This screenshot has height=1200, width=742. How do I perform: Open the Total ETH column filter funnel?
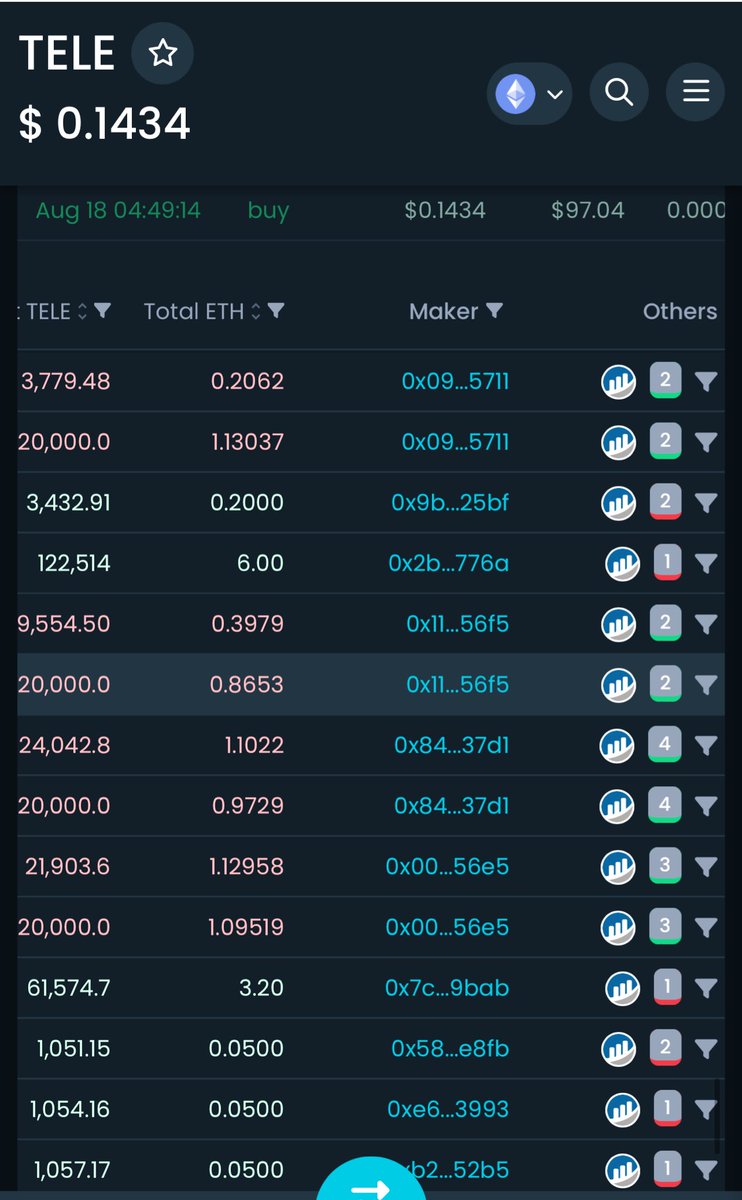(276, 310)
